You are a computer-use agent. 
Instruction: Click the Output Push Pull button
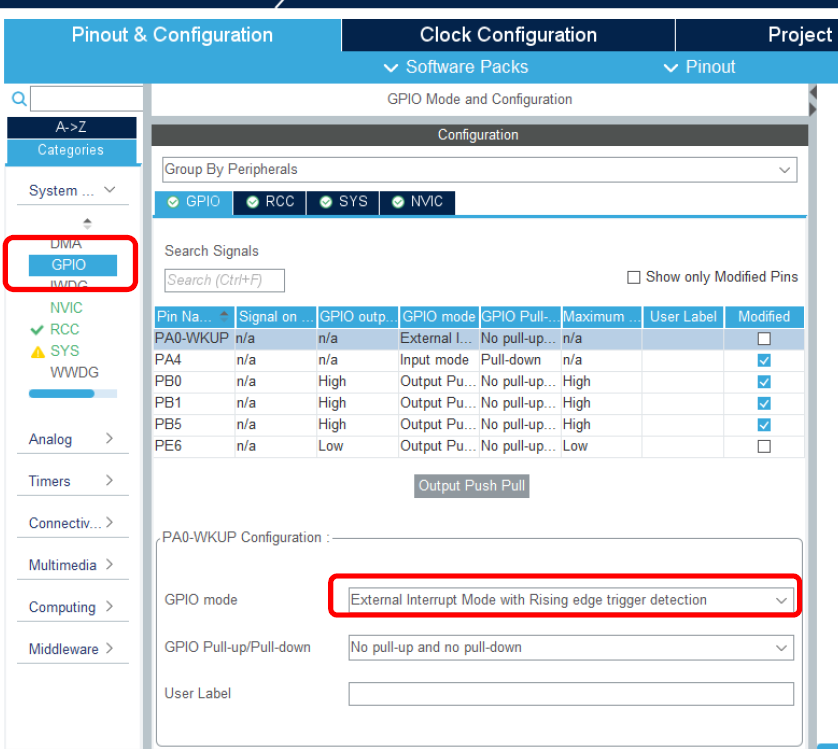pos(472,486)
